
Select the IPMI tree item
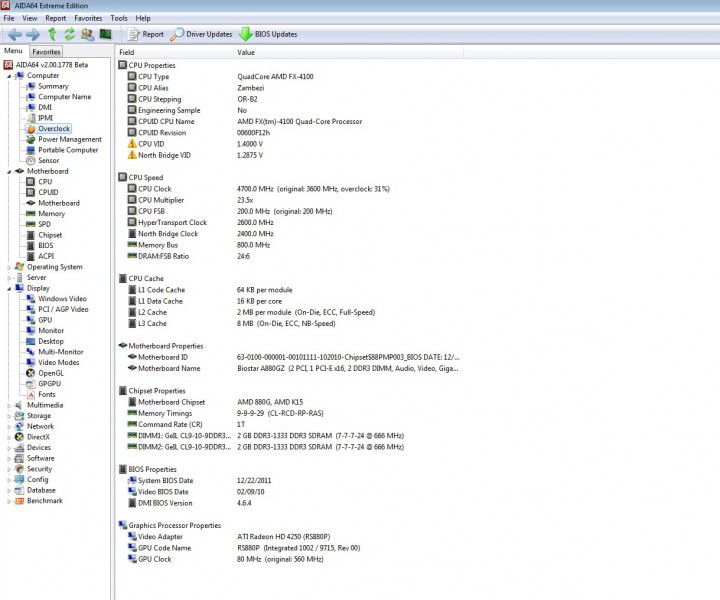45,118
